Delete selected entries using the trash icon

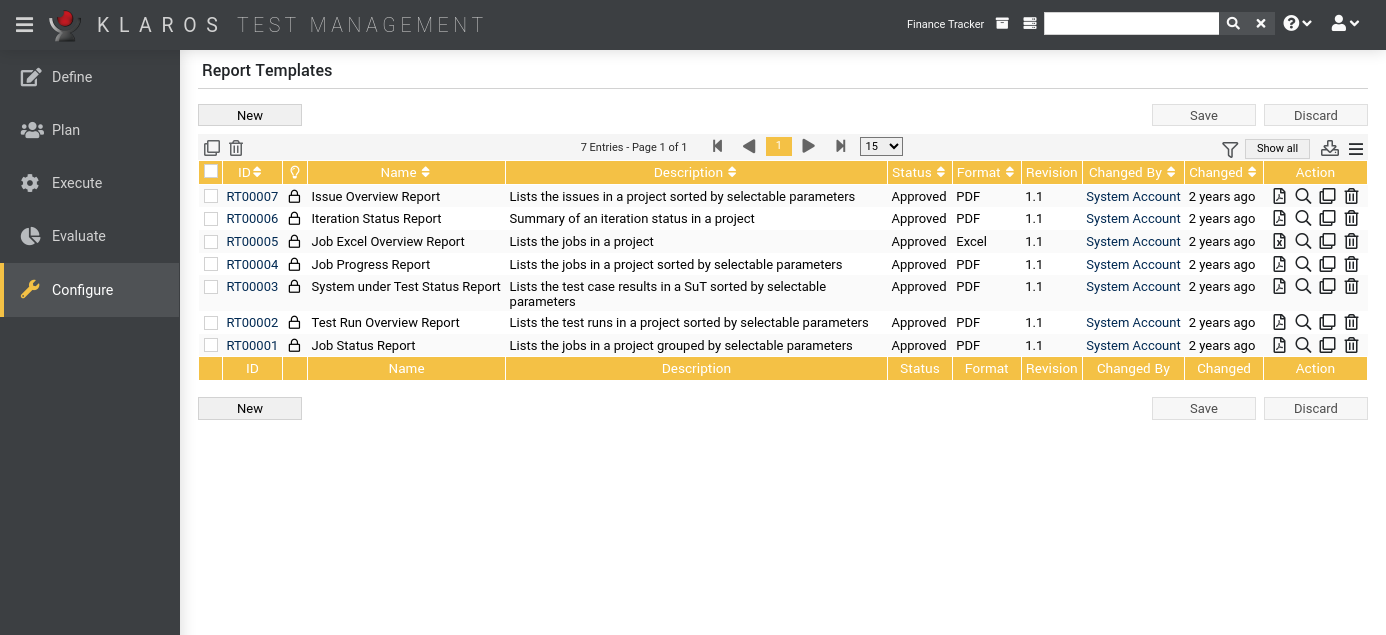pyautogui.click(x=236, y=147)
